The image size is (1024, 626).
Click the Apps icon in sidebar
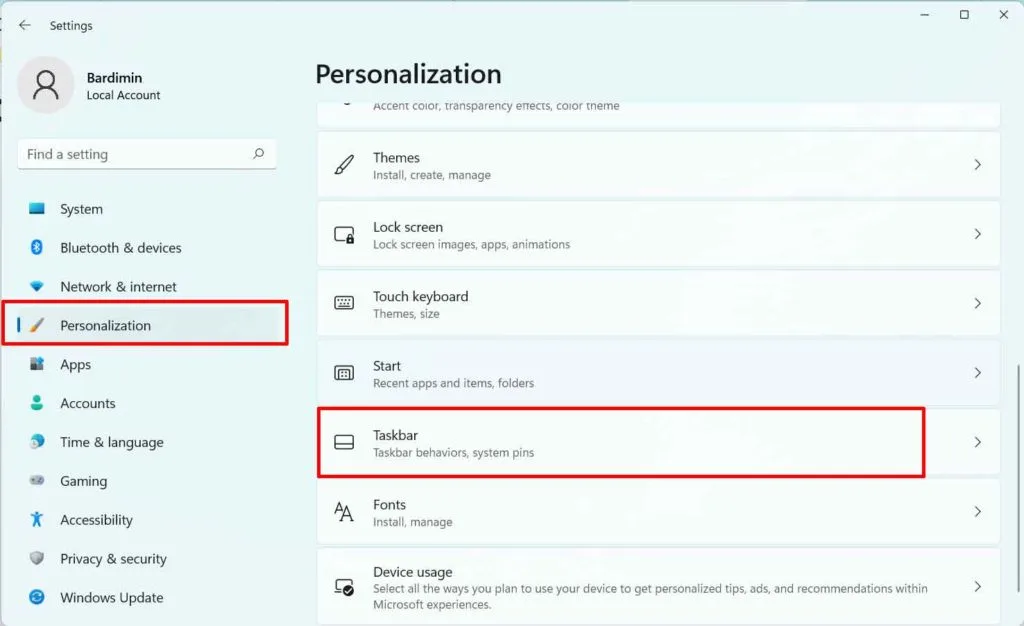[x=37, y=364]
